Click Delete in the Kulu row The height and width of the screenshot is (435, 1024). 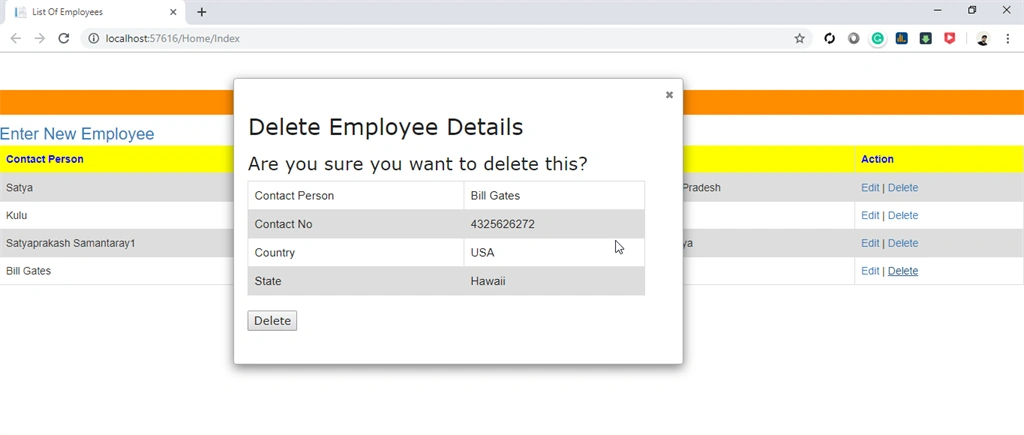(x=903, y=216)
